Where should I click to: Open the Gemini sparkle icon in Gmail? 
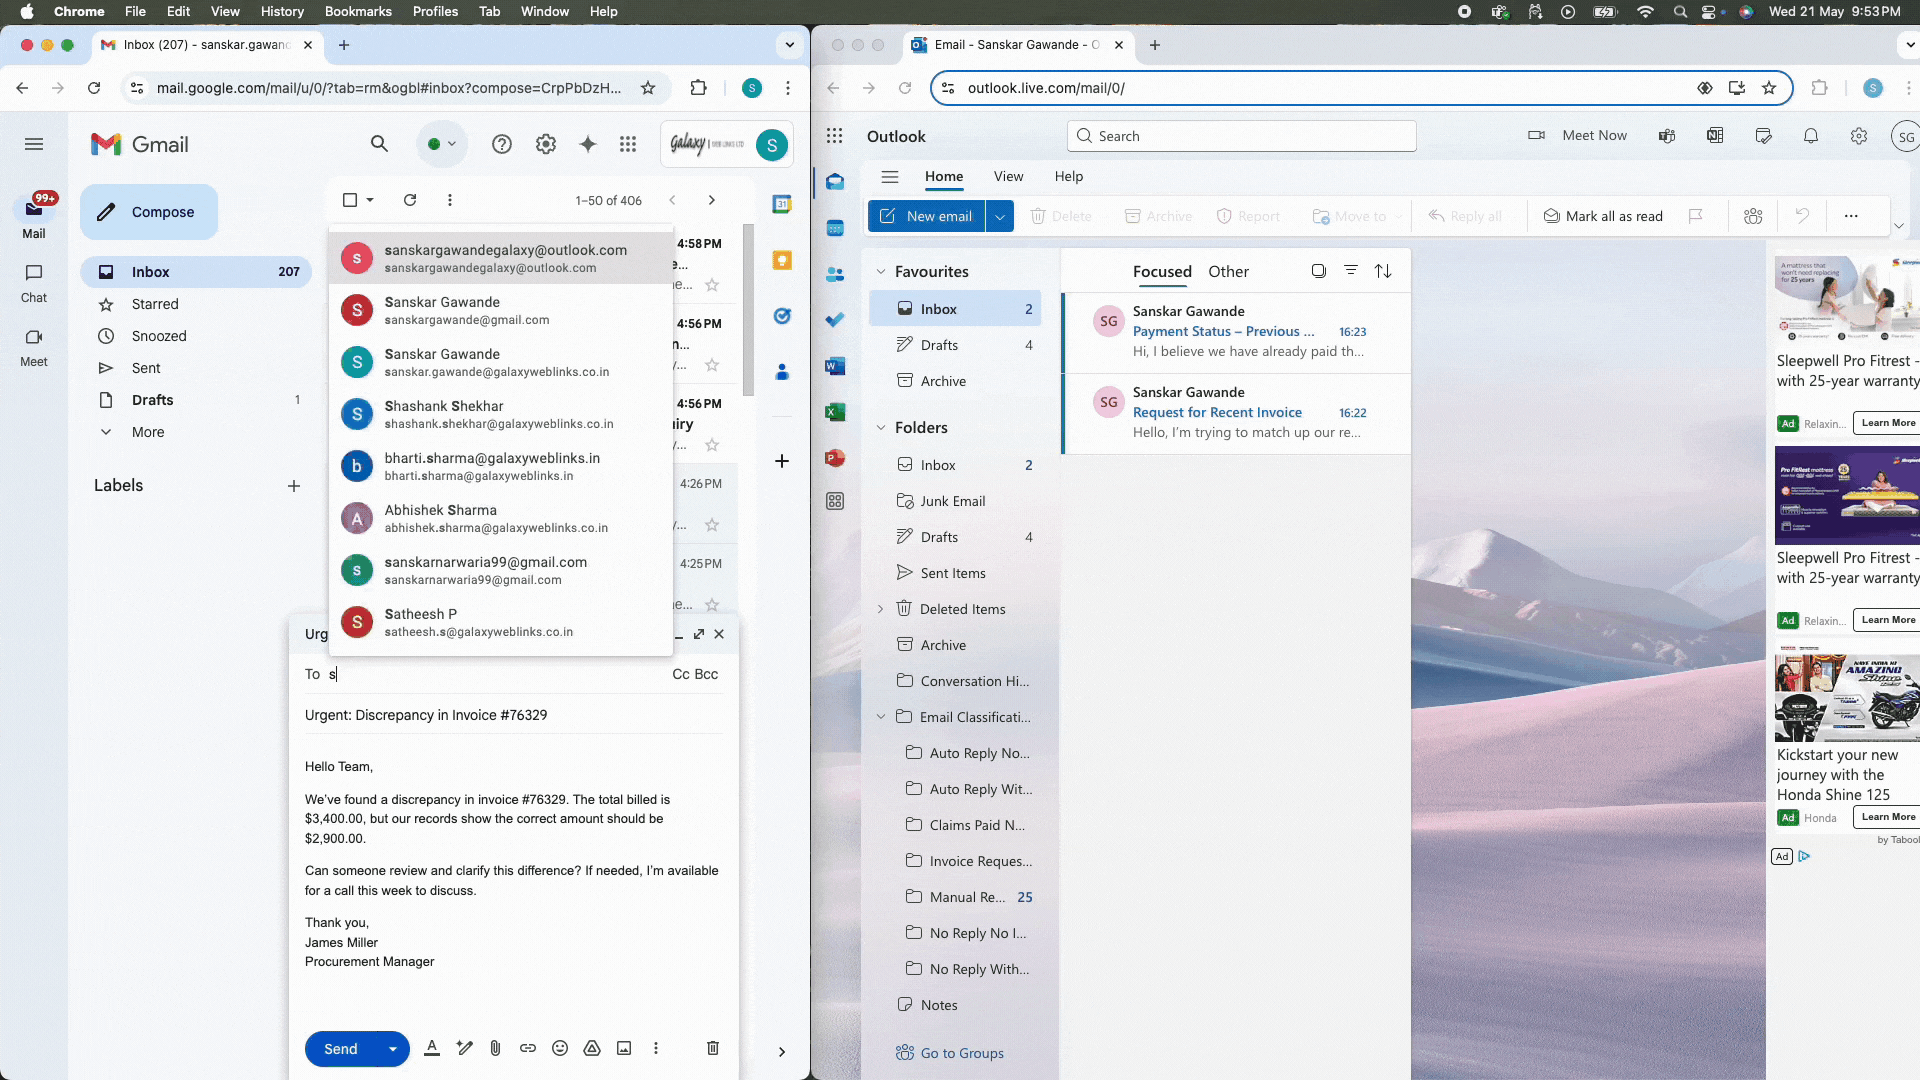point(588,144)
